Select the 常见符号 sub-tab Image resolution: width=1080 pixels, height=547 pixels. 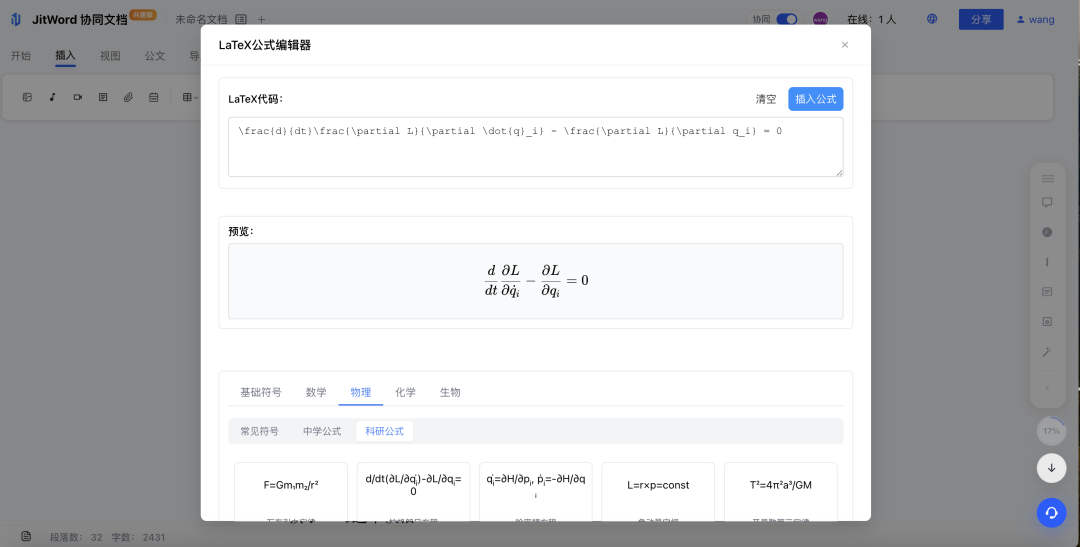pos(260,431)
